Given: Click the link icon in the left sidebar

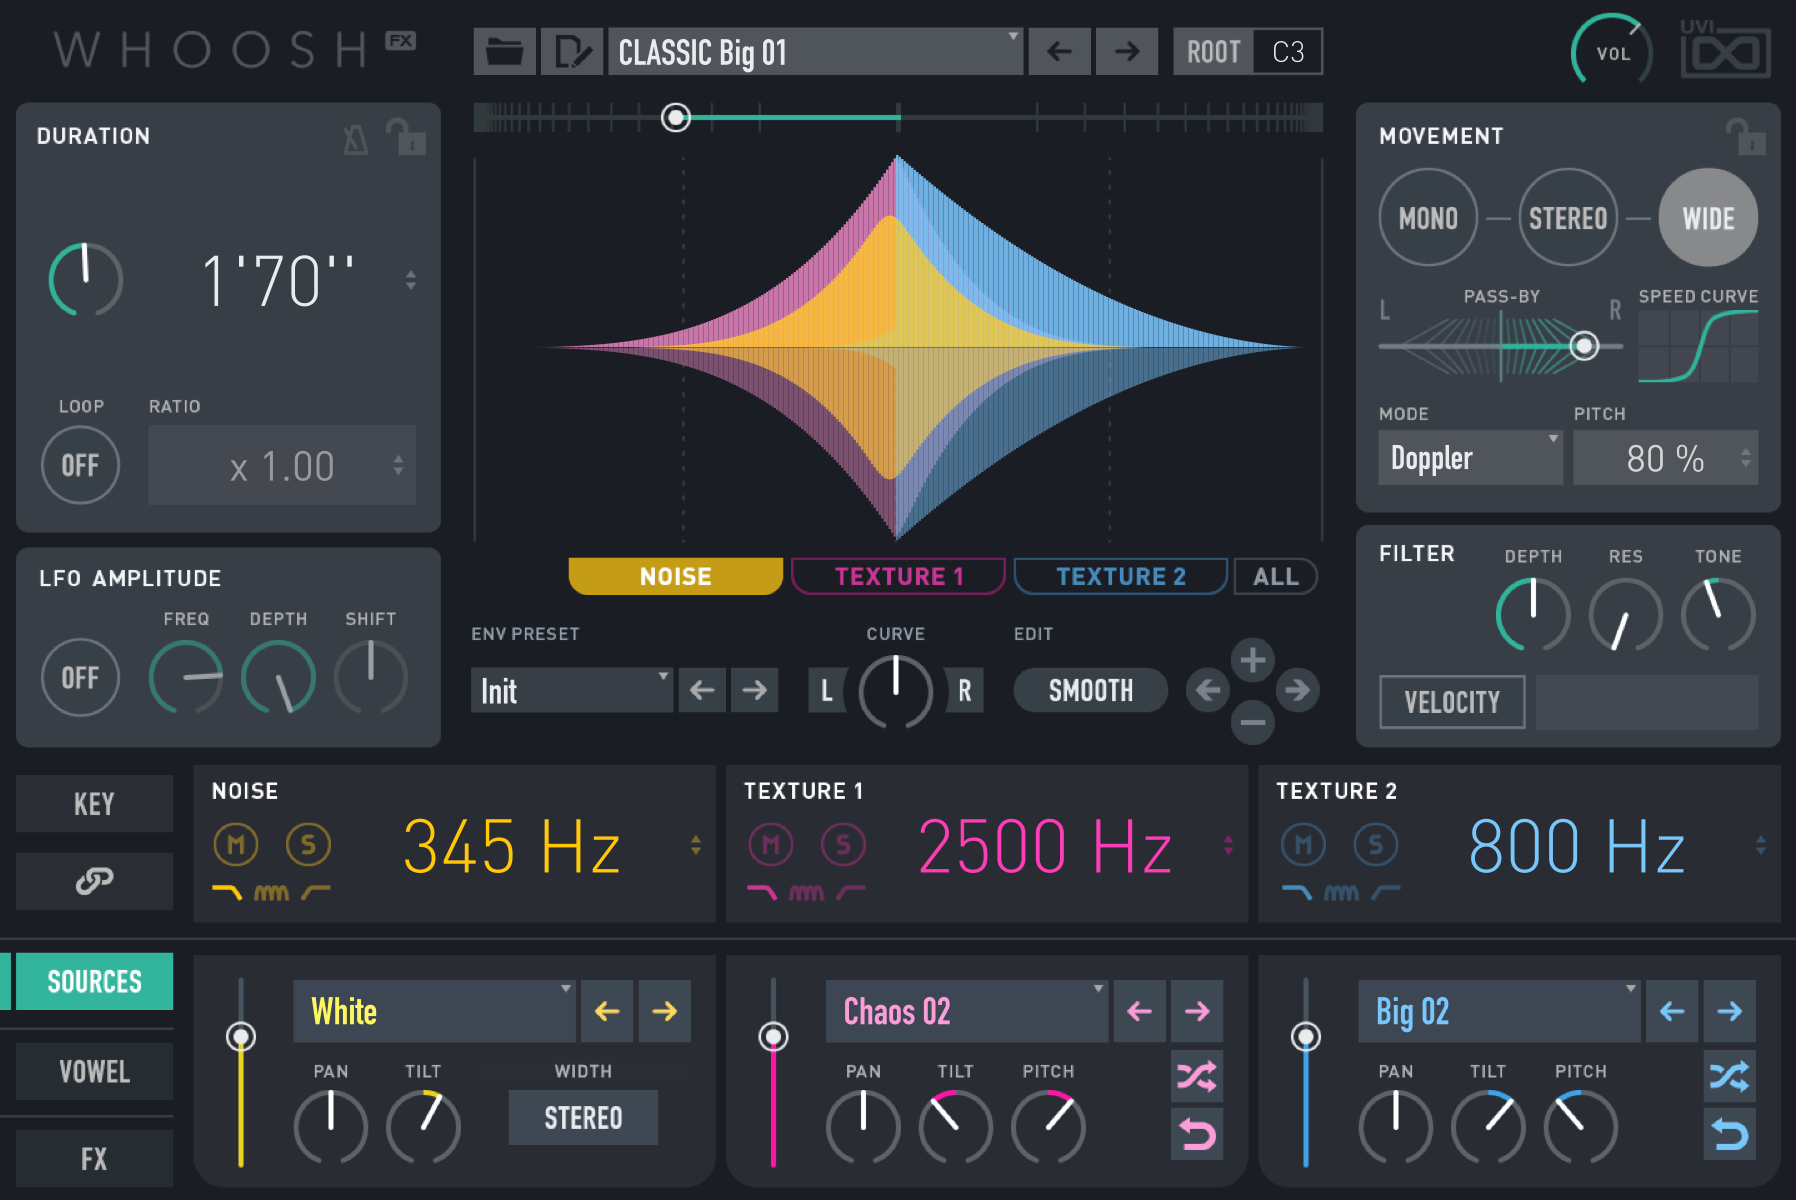Looking at the screenshot, I should click(x=94, y=882).
